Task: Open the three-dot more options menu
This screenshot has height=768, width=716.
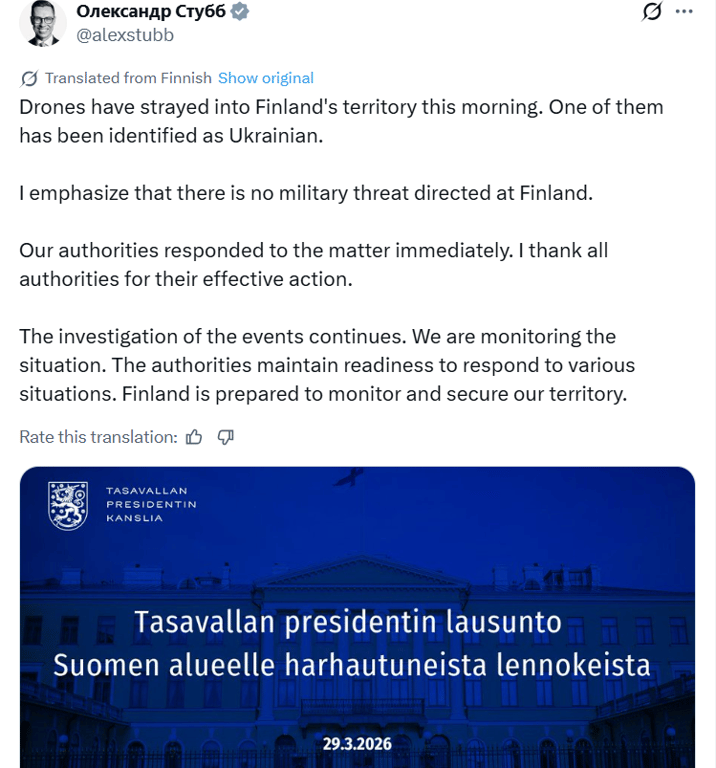Action: tap(684, 12)
